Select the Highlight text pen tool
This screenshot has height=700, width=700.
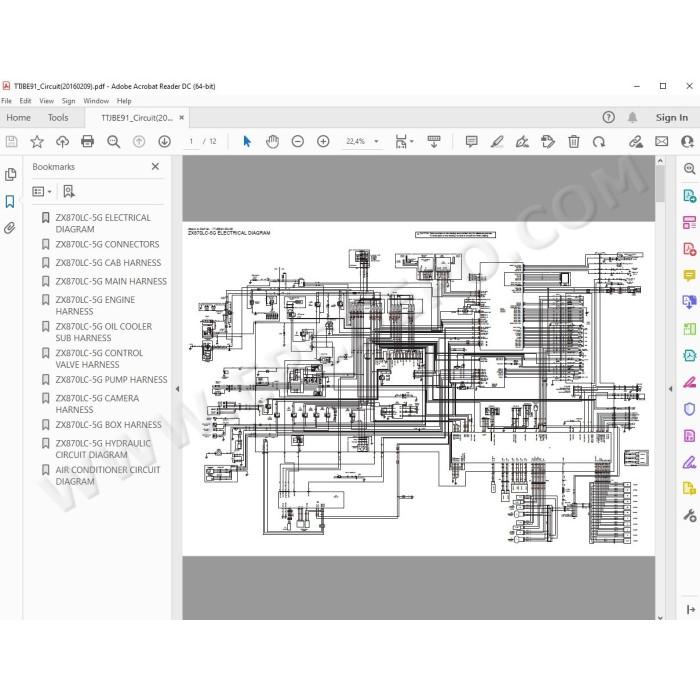(497, 142)
